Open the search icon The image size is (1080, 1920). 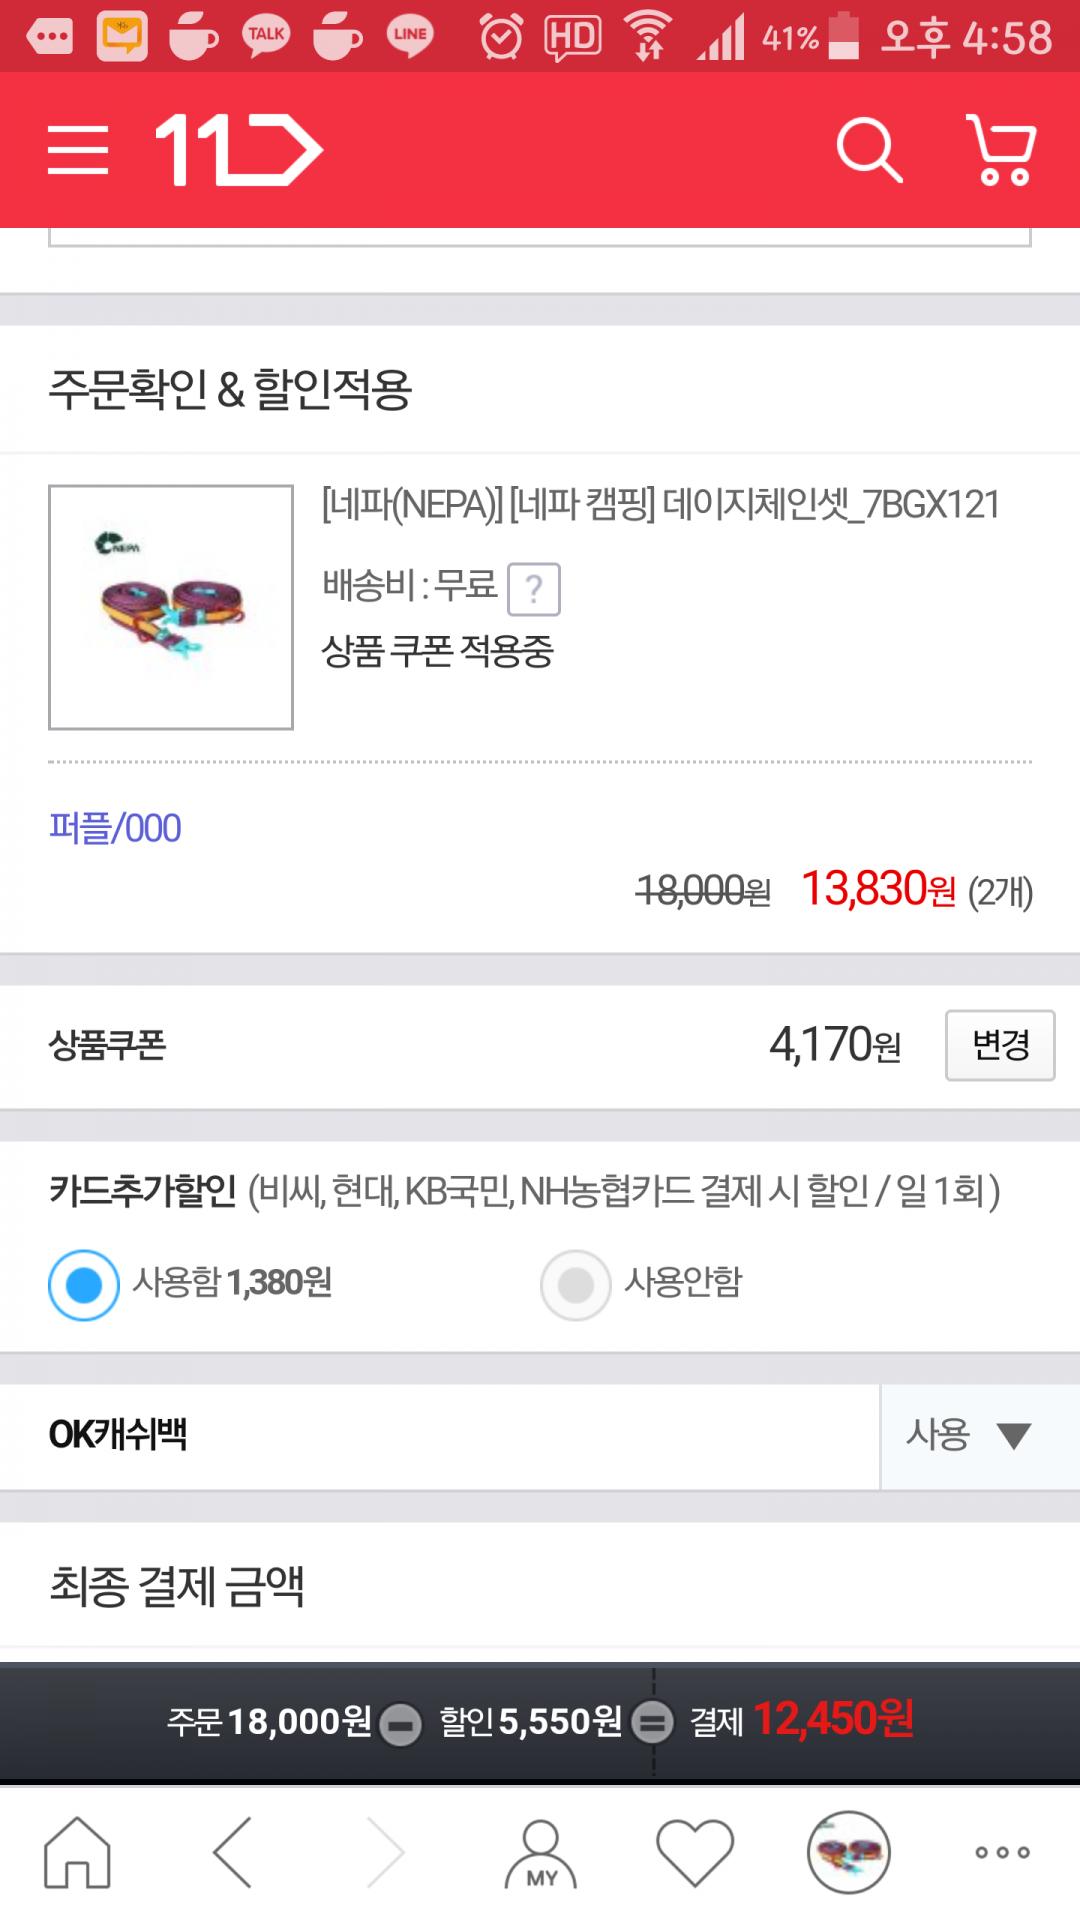click(x=869, y=151)
